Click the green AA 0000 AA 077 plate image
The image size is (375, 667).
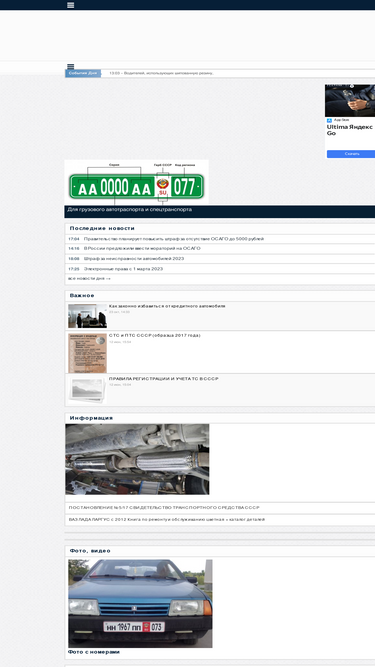(136, 182)
